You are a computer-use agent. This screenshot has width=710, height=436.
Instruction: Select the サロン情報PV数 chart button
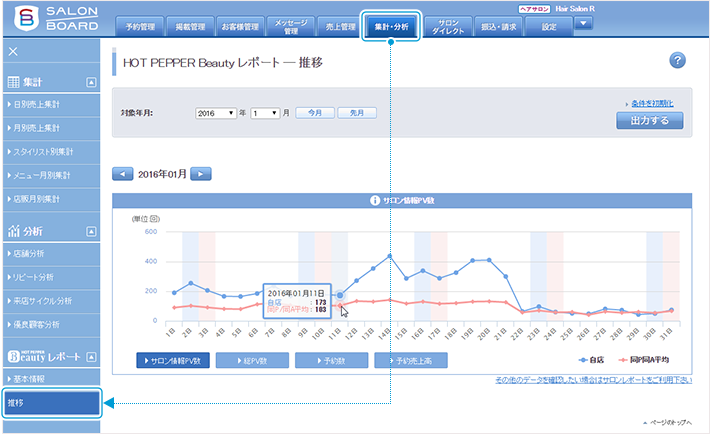tap(173, 359)
